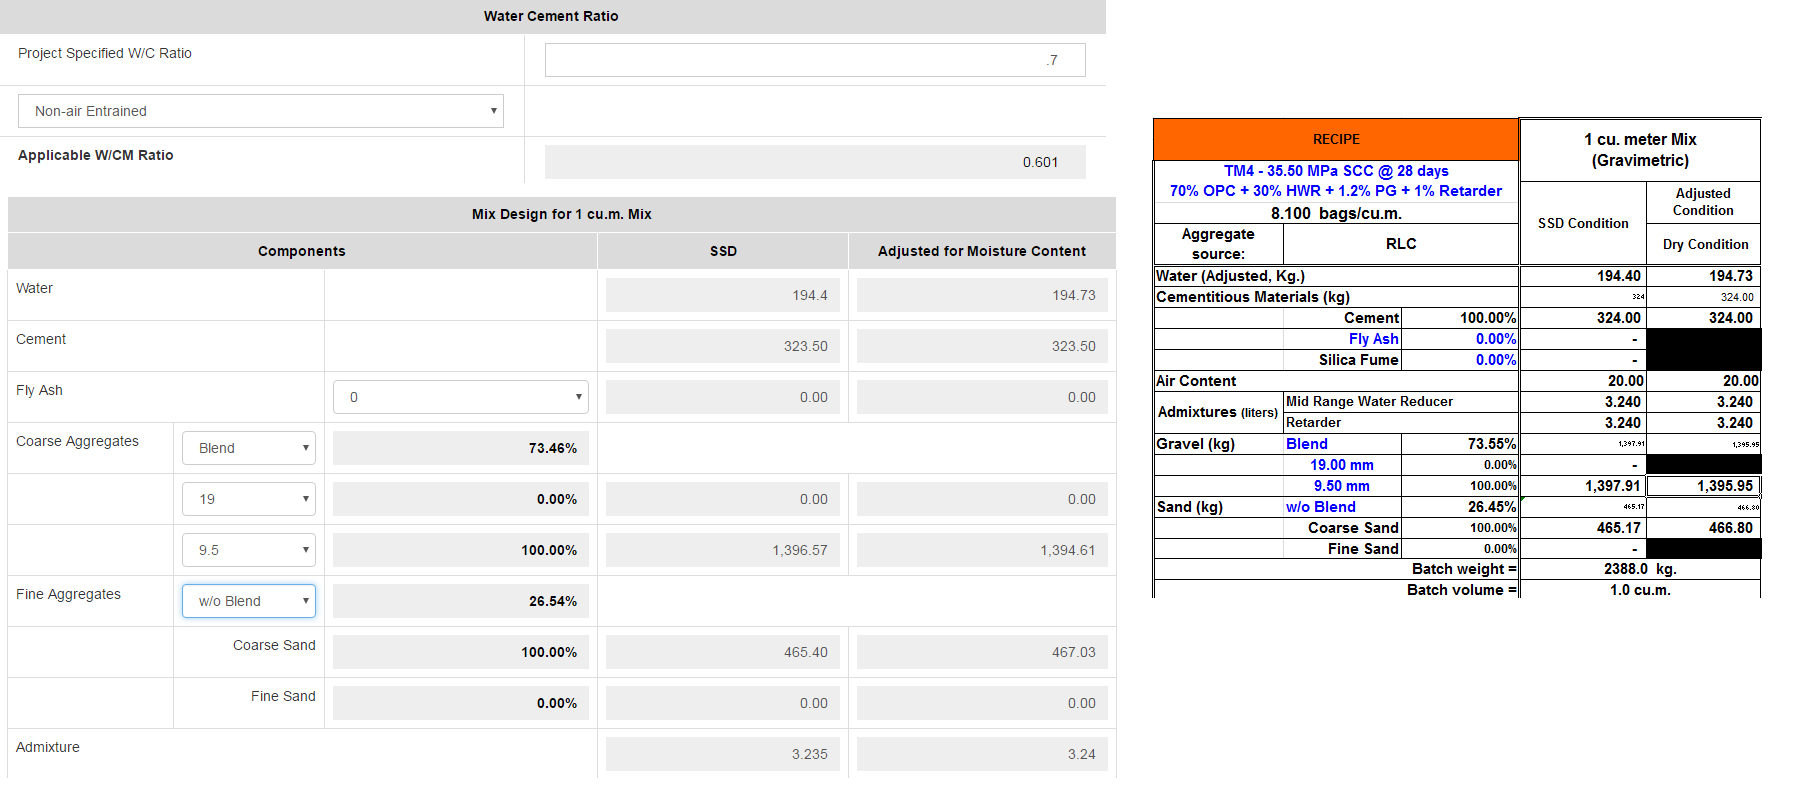This screenshot has height=800, width=1800.
Task: Click the Project Specified W/C Ratio input field
Action: pyautogui.click(x=815, y=60)
